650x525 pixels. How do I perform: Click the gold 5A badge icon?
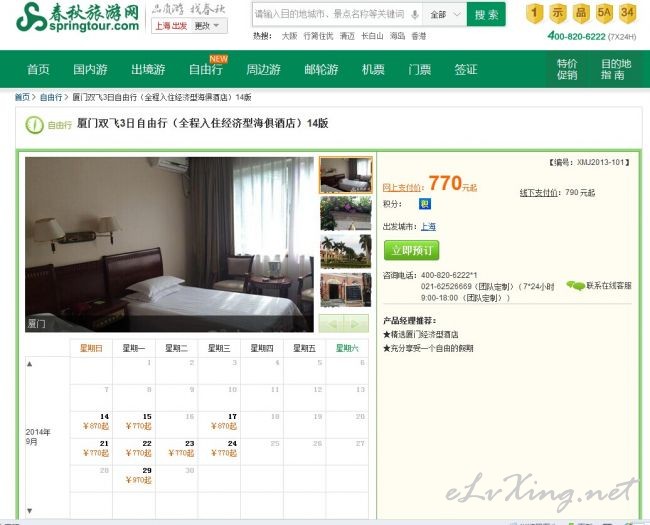coord(604,13)
